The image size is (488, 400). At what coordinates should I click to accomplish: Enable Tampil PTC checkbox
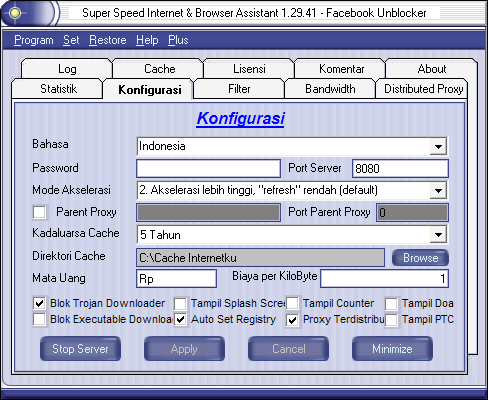point(391,320)
